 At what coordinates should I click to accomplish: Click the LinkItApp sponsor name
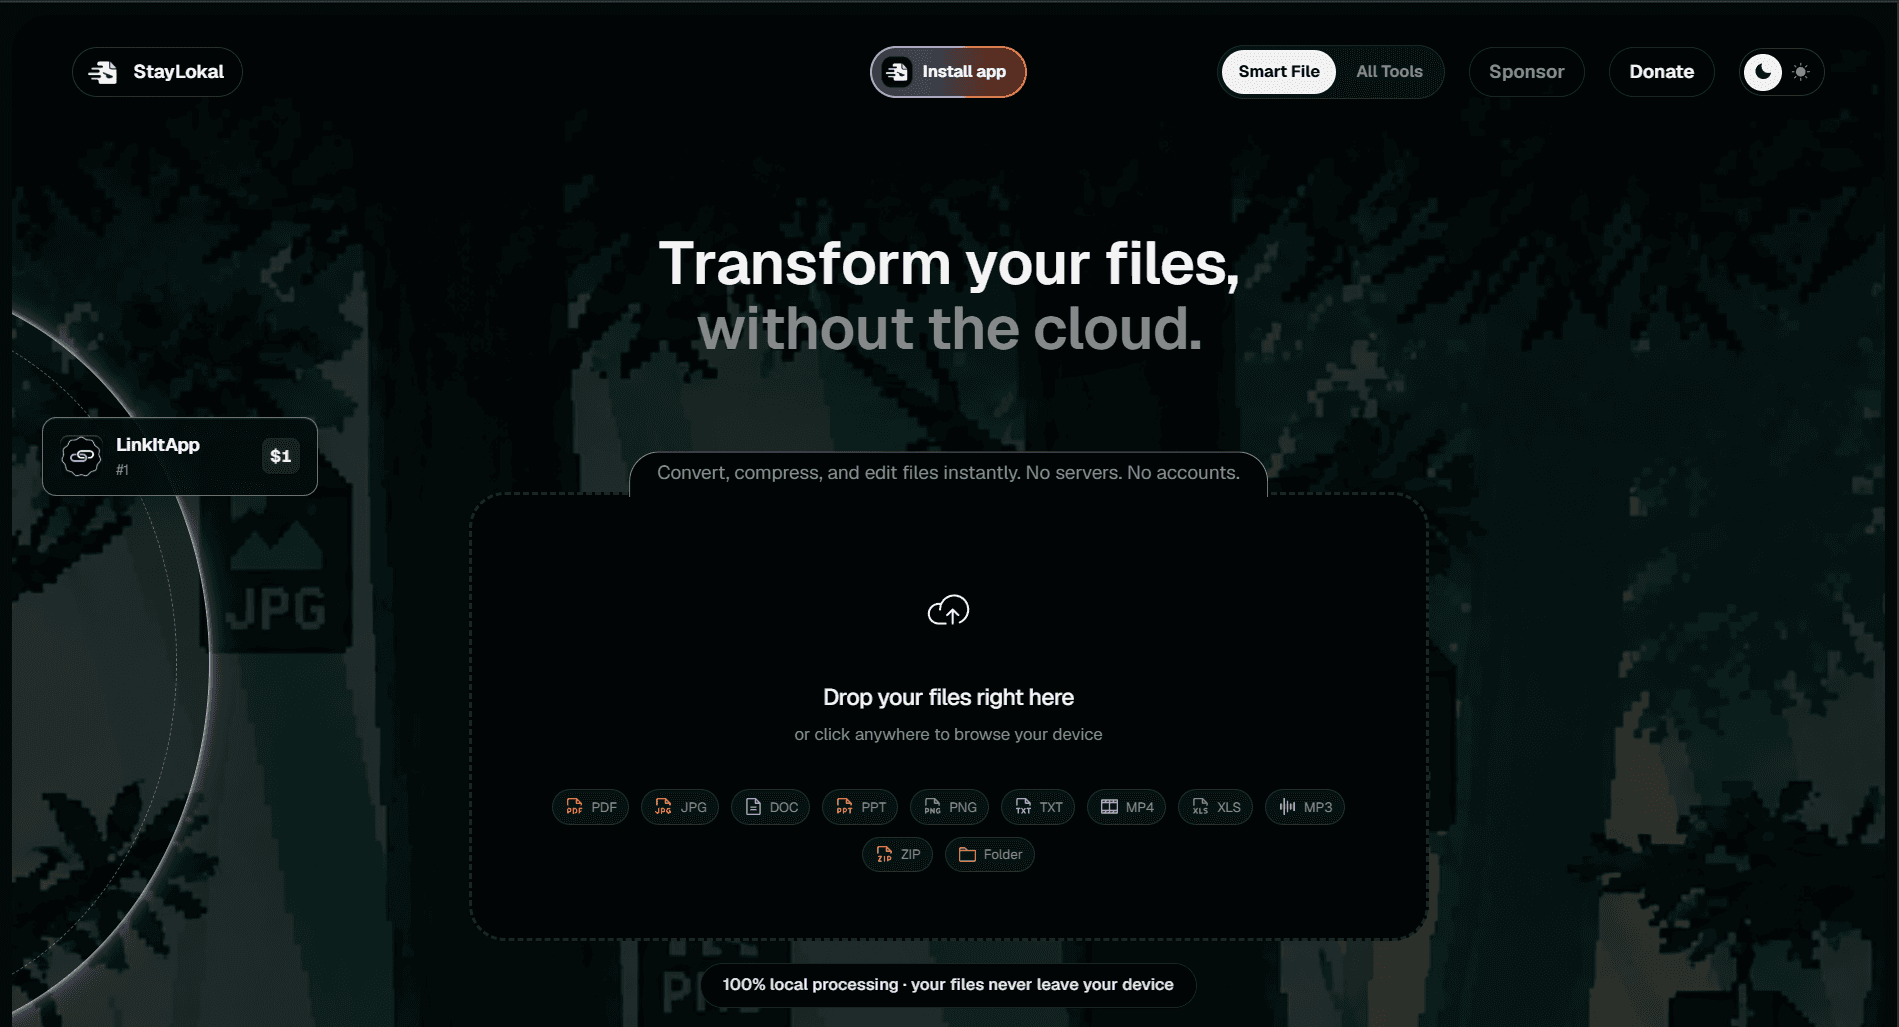(x=158, y=445)
